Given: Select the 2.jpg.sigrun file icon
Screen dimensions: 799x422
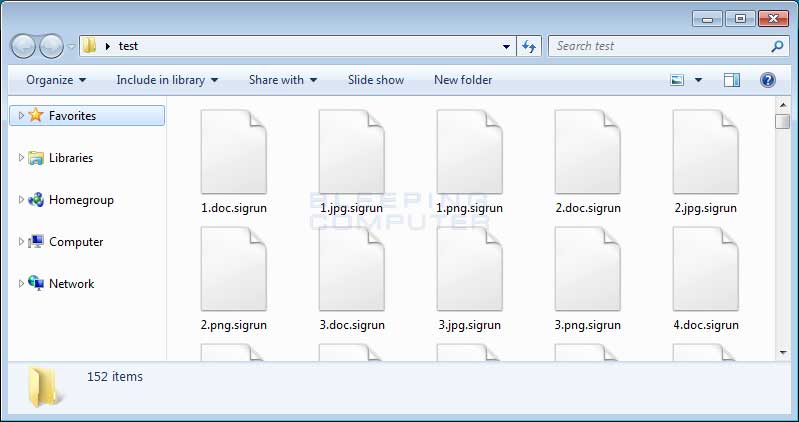Looking at the screenshot, I should (706, 152).
